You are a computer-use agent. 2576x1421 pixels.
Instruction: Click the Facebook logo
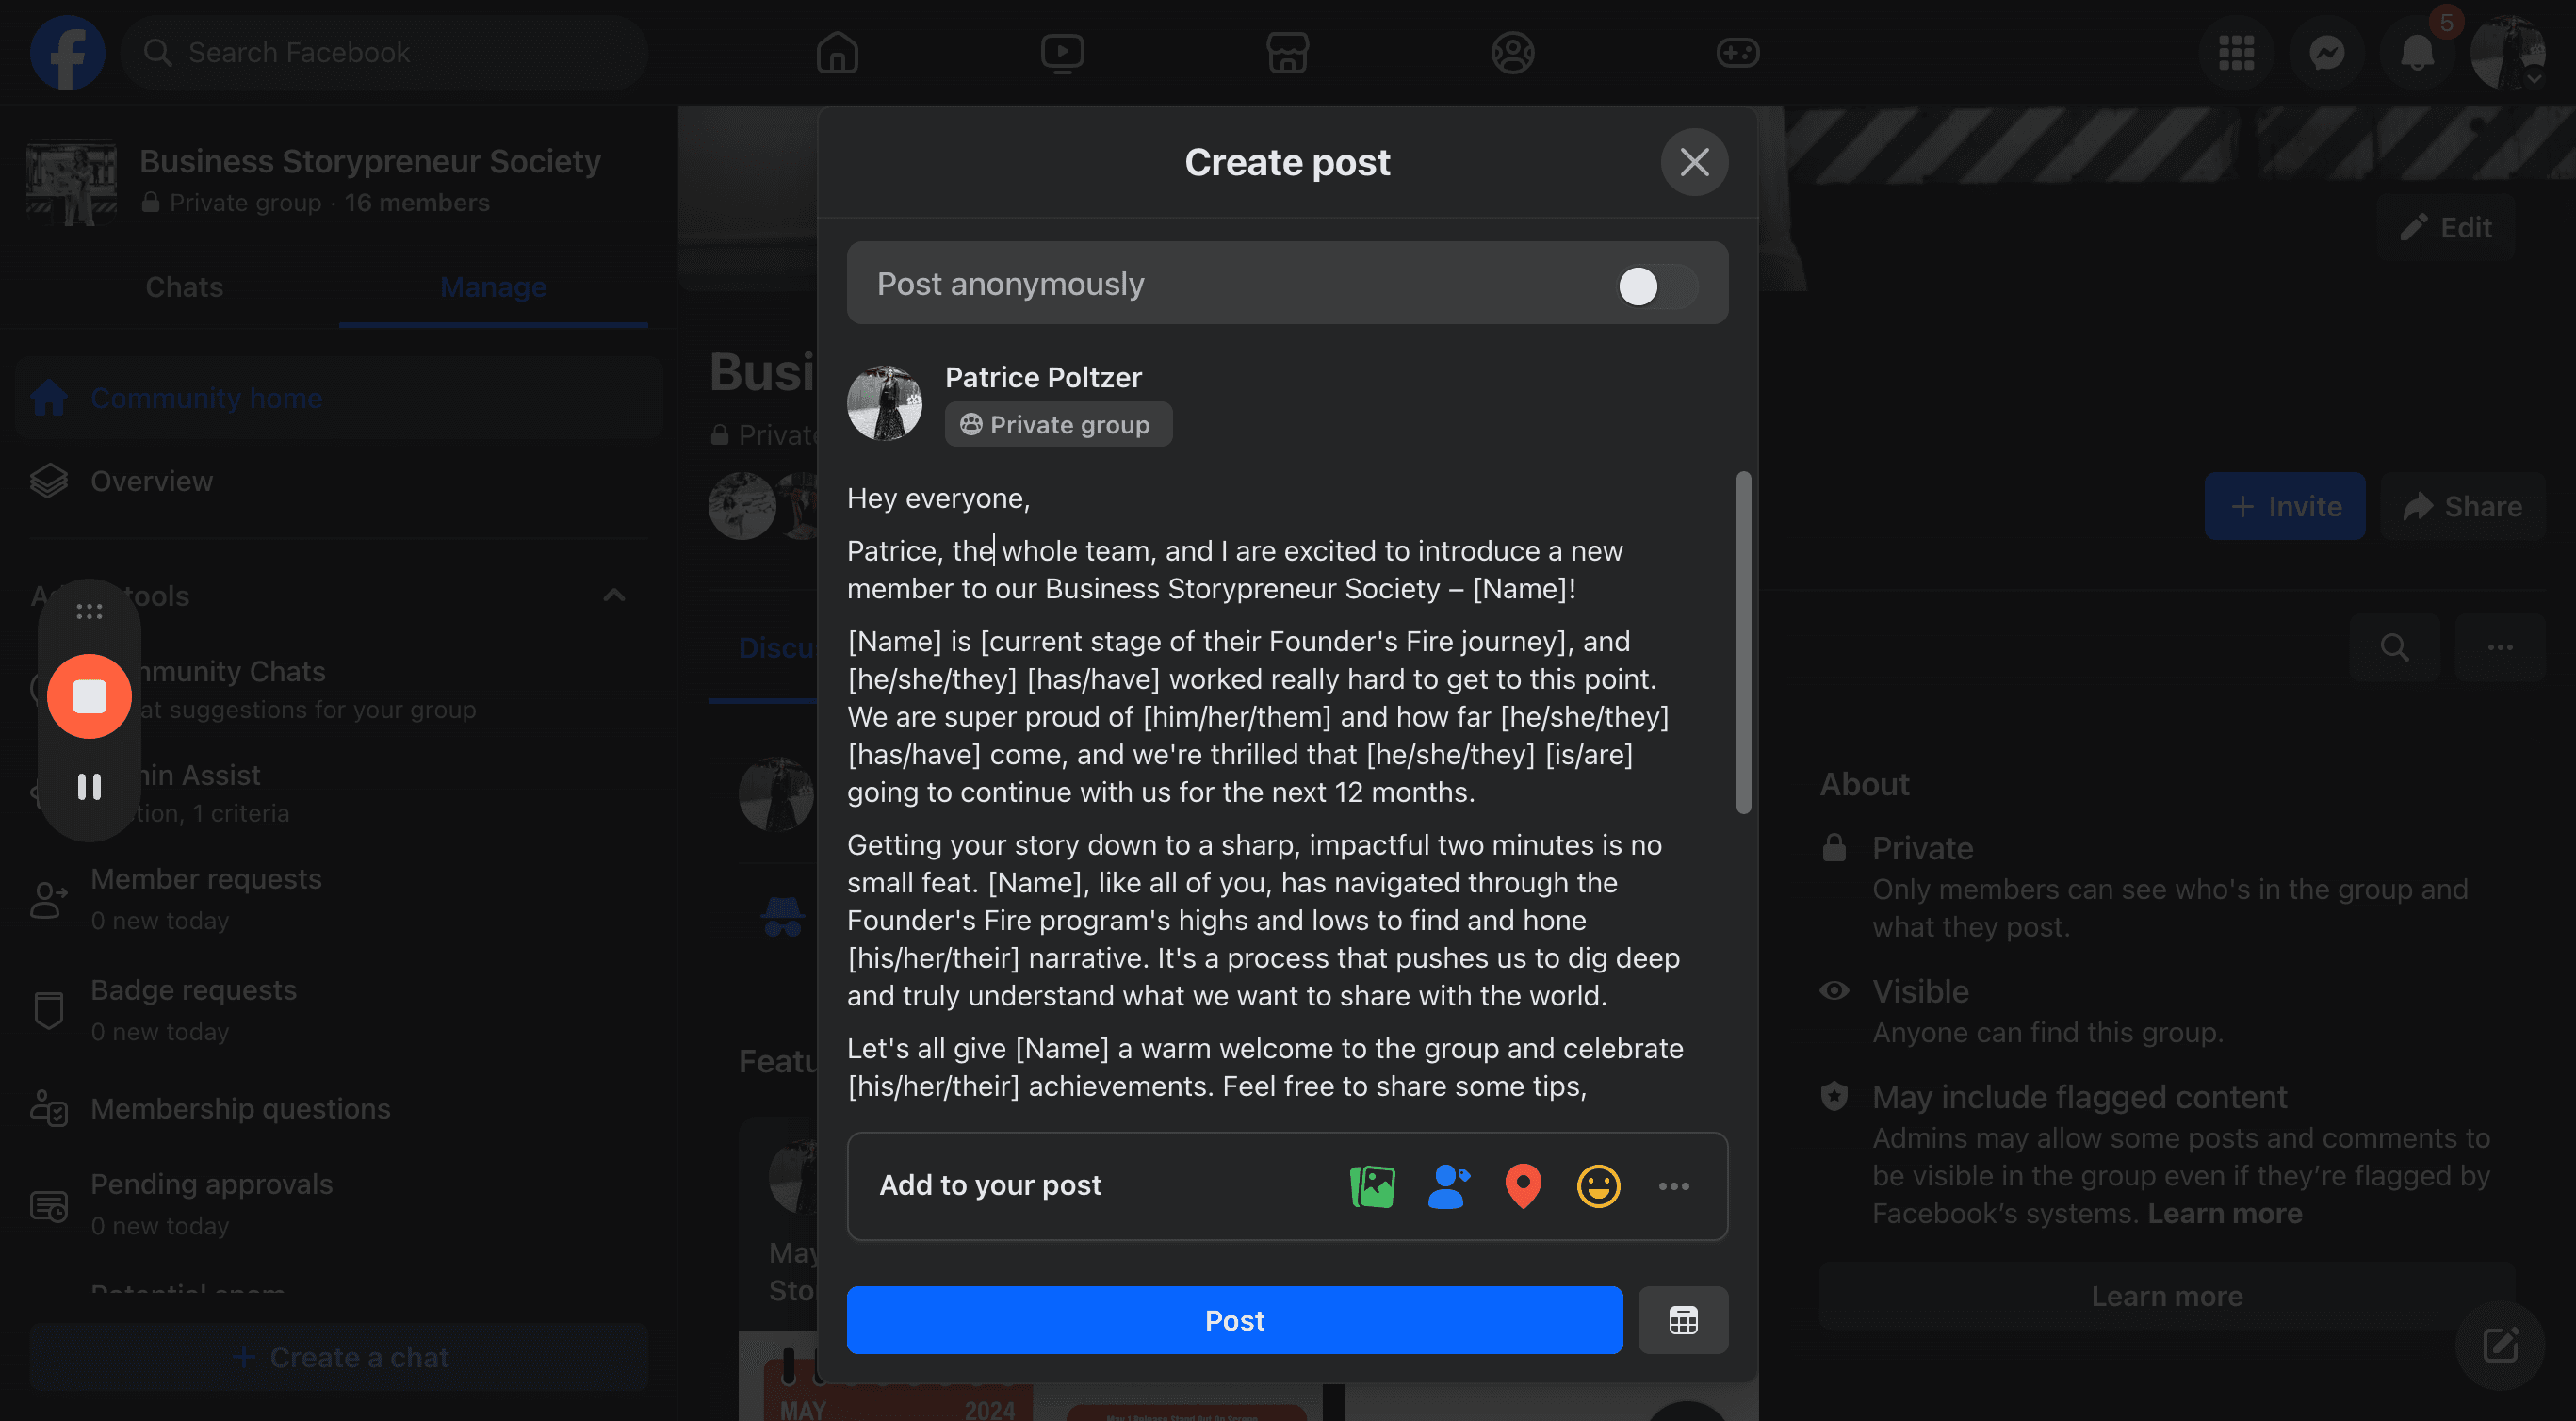pos(67,52)
